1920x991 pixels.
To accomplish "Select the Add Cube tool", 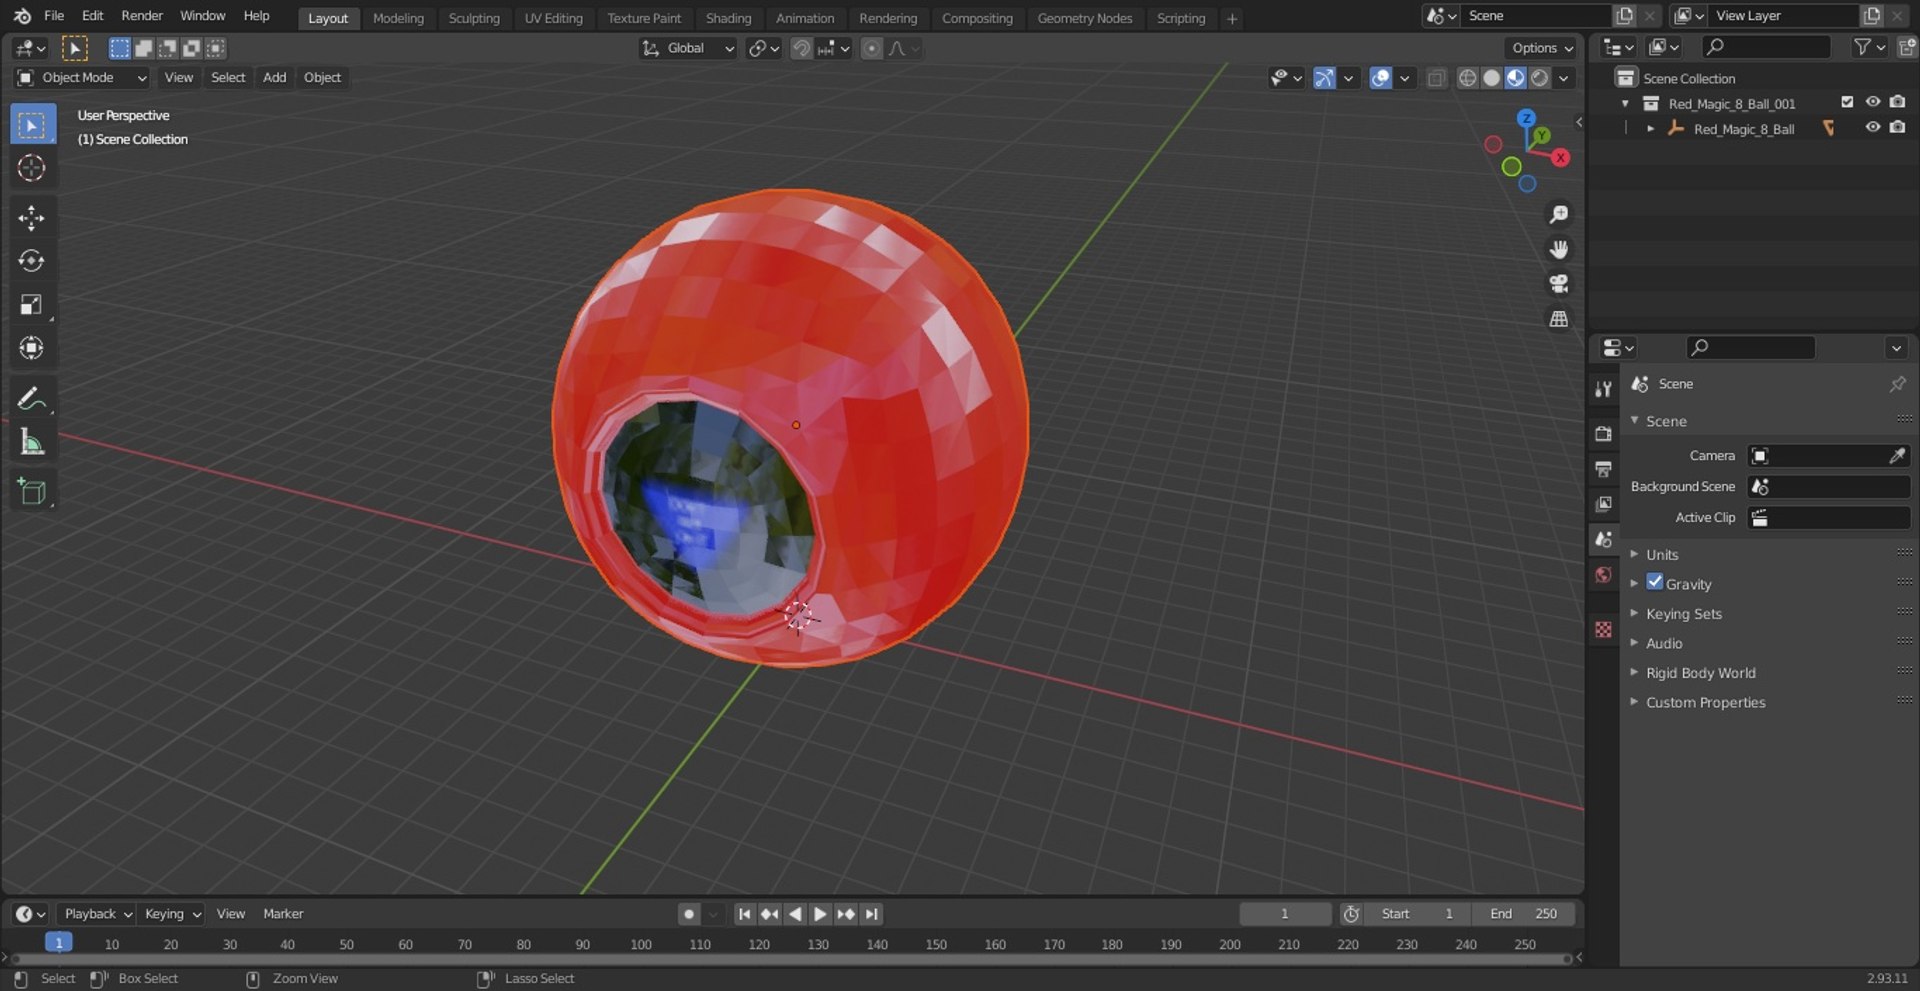I will click(x=32, y=492).
